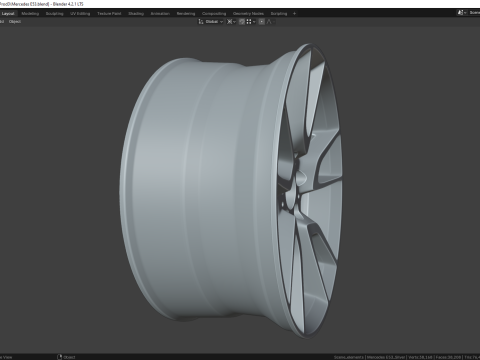Switch to the Rendering workspace
The width and height of the screenshot is (480, 360).
click(186, 14)
